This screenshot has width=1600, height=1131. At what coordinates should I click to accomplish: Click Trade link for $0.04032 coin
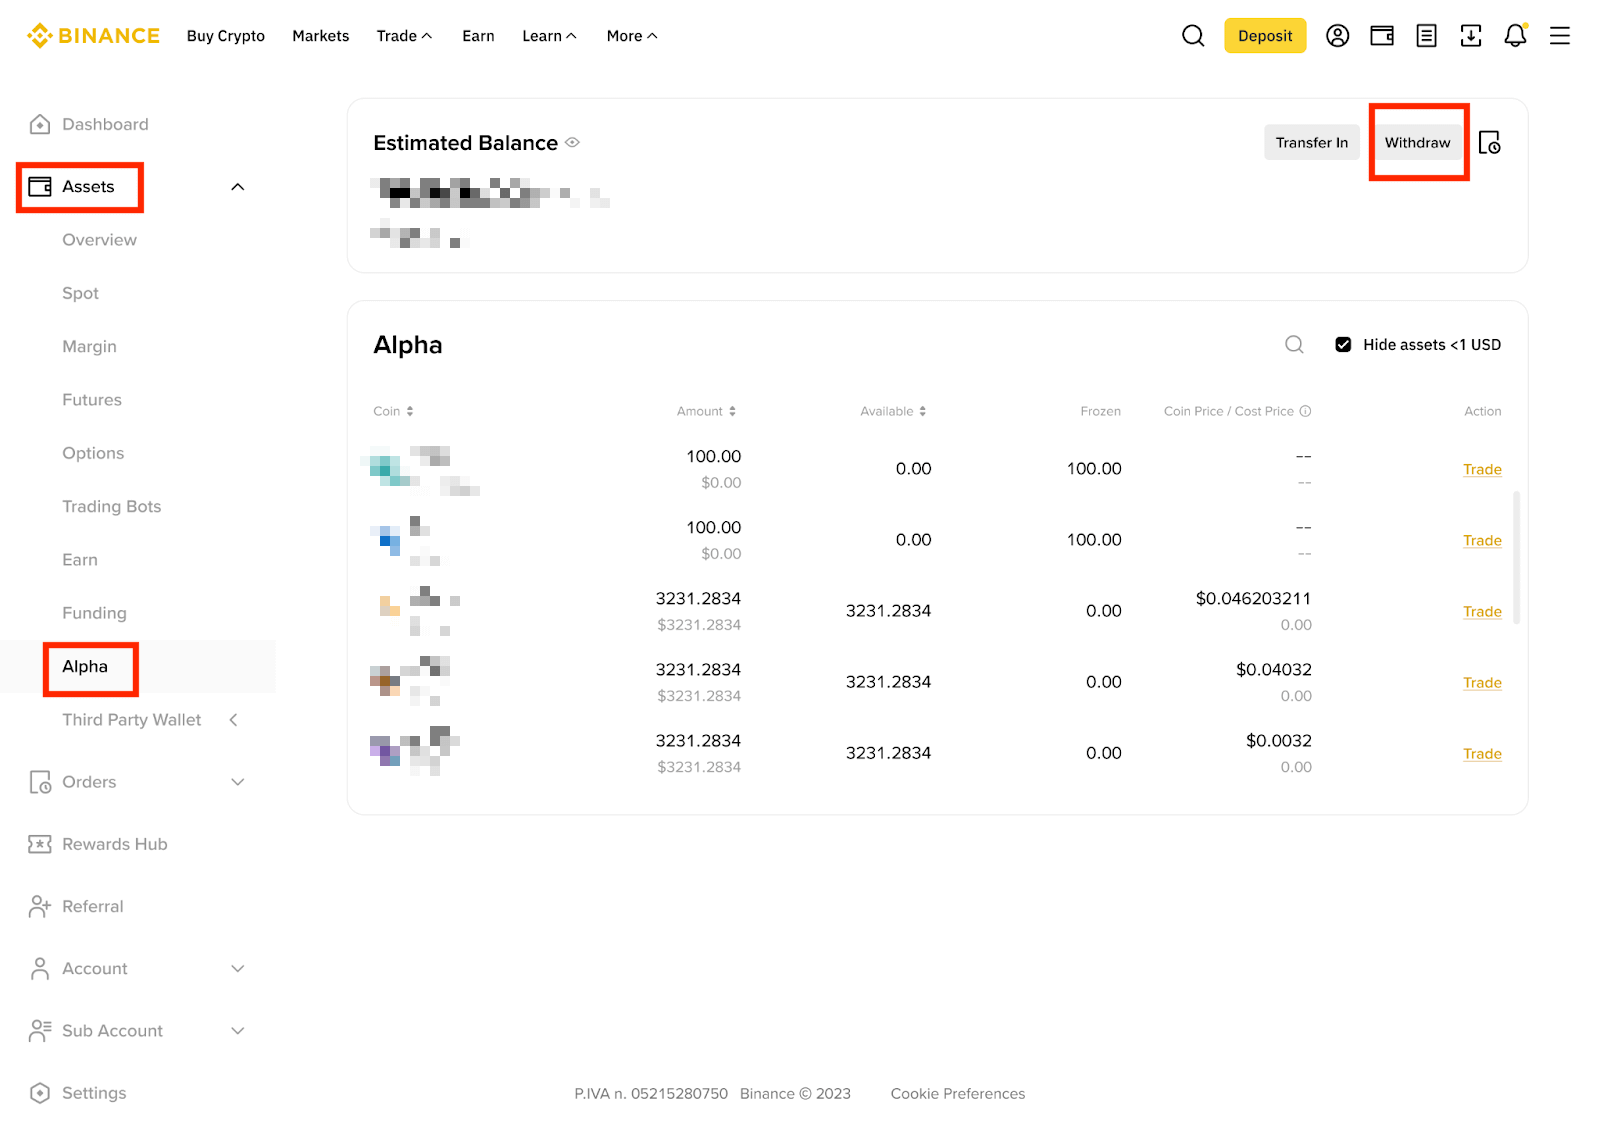(1482, 683)
